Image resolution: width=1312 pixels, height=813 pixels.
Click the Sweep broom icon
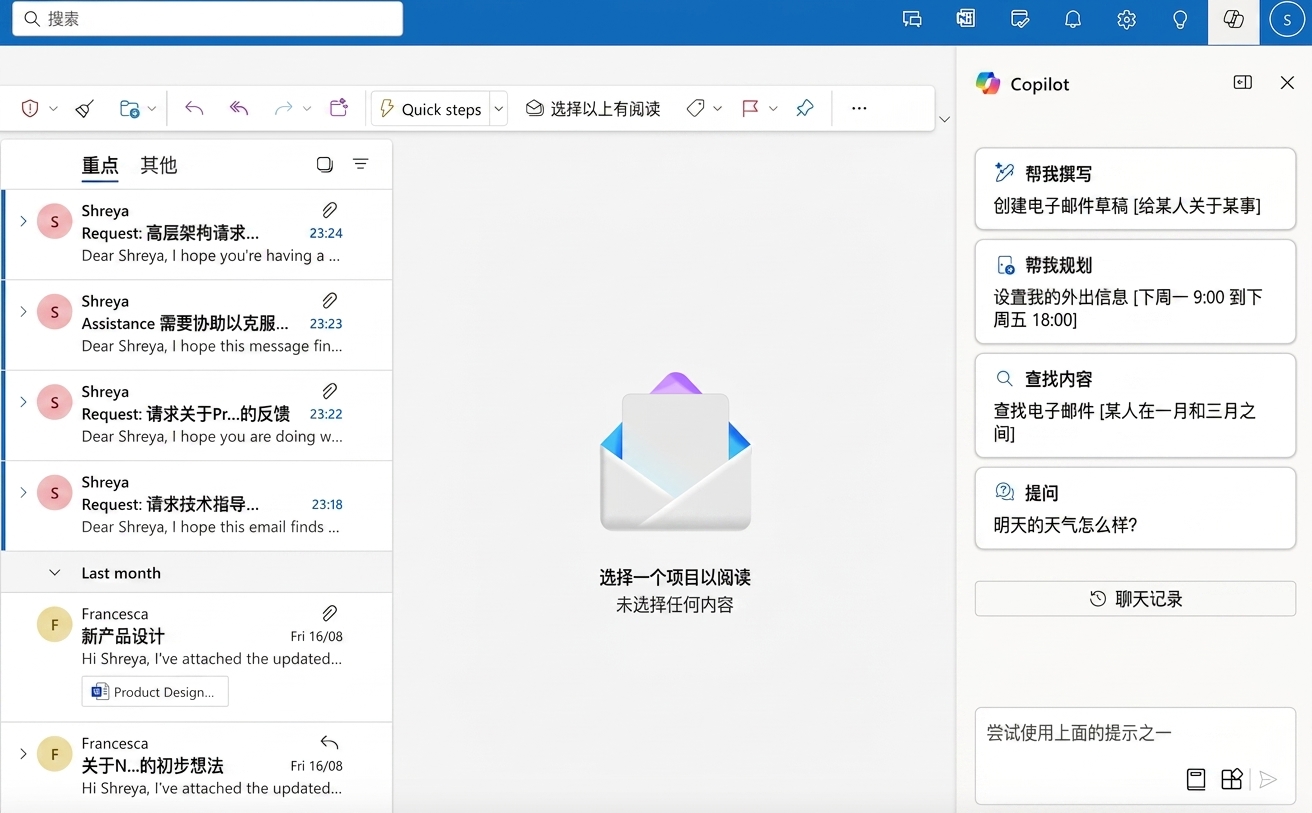tap(85, 108)
